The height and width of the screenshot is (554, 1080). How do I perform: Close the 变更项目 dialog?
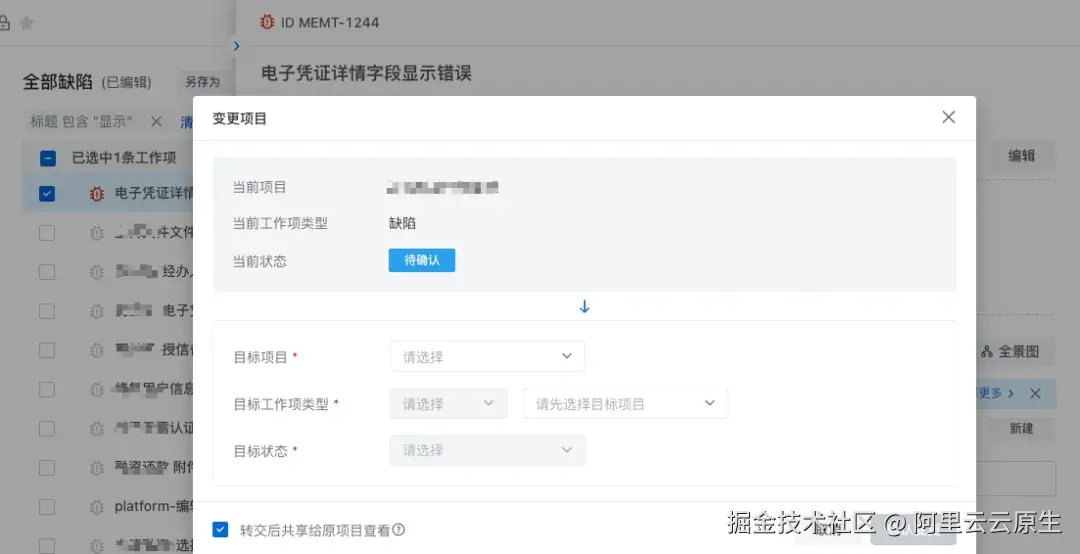click(948, 118)
